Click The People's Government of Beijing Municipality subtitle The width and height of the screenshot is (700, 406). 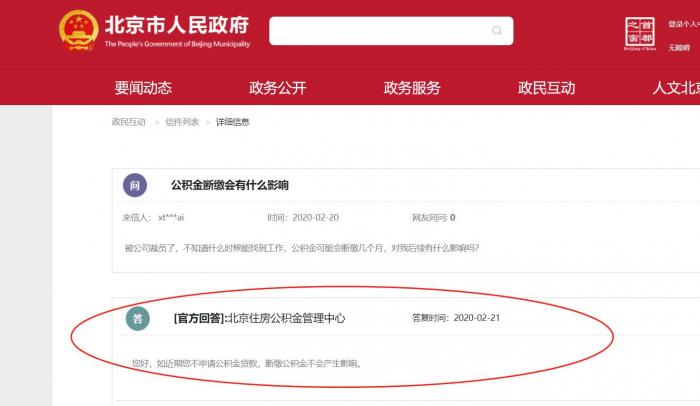pos(177,44)
